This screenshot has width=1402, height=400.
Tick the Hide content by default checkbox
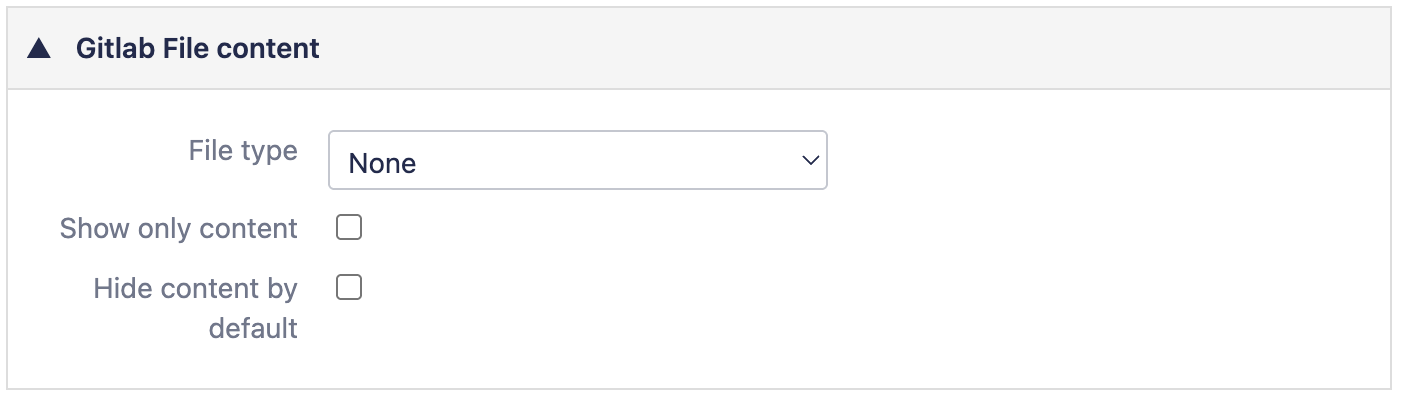pyautogui.click(x=348, y=289)
